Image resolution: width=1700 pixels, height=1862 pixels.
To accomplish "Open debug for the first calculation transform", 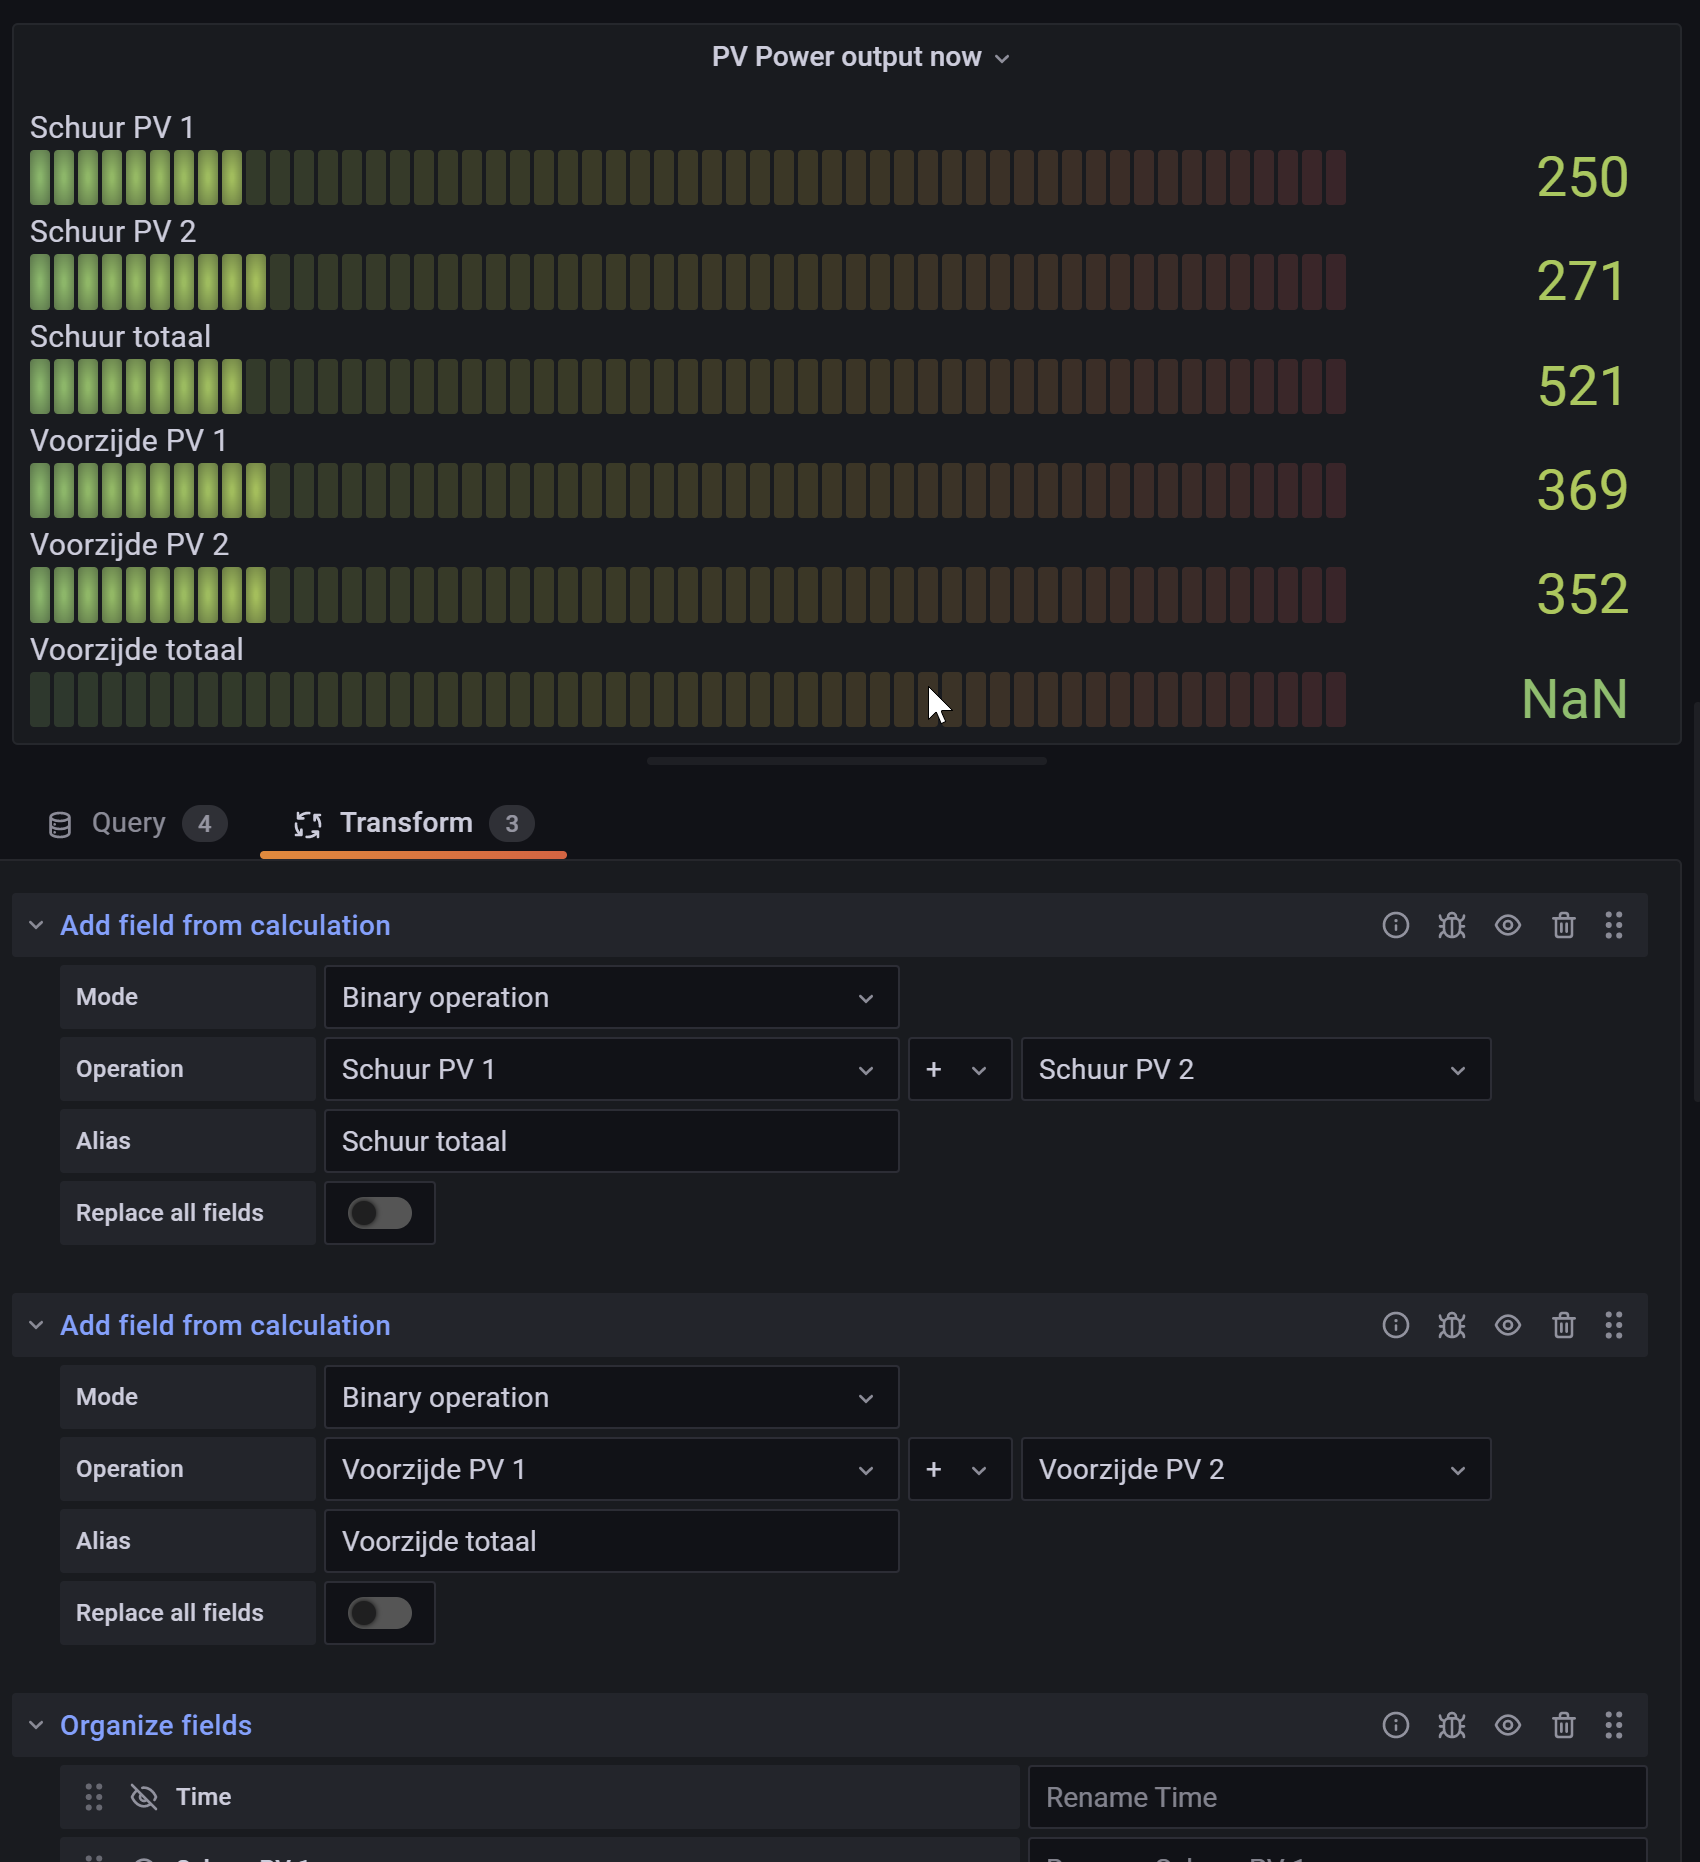I will pos(1451,925).
